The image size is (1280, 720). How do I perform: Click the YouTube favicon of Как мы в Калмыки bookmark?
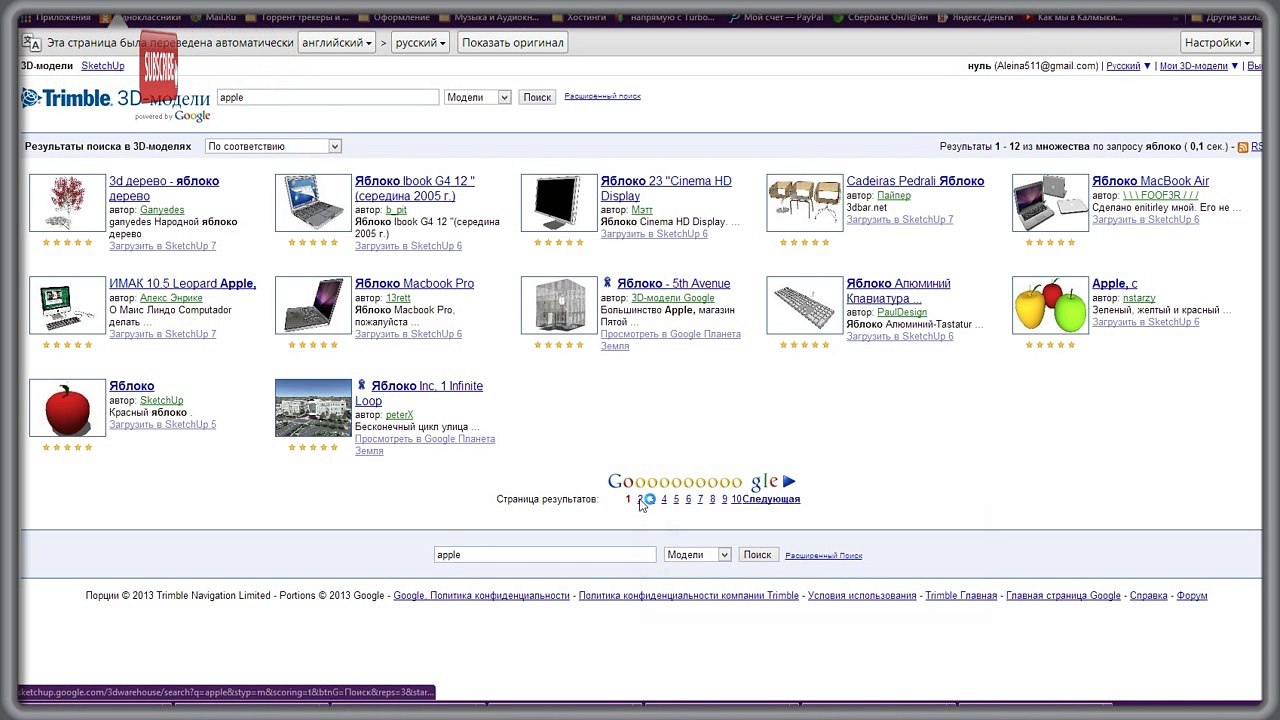click(1028, 17)
